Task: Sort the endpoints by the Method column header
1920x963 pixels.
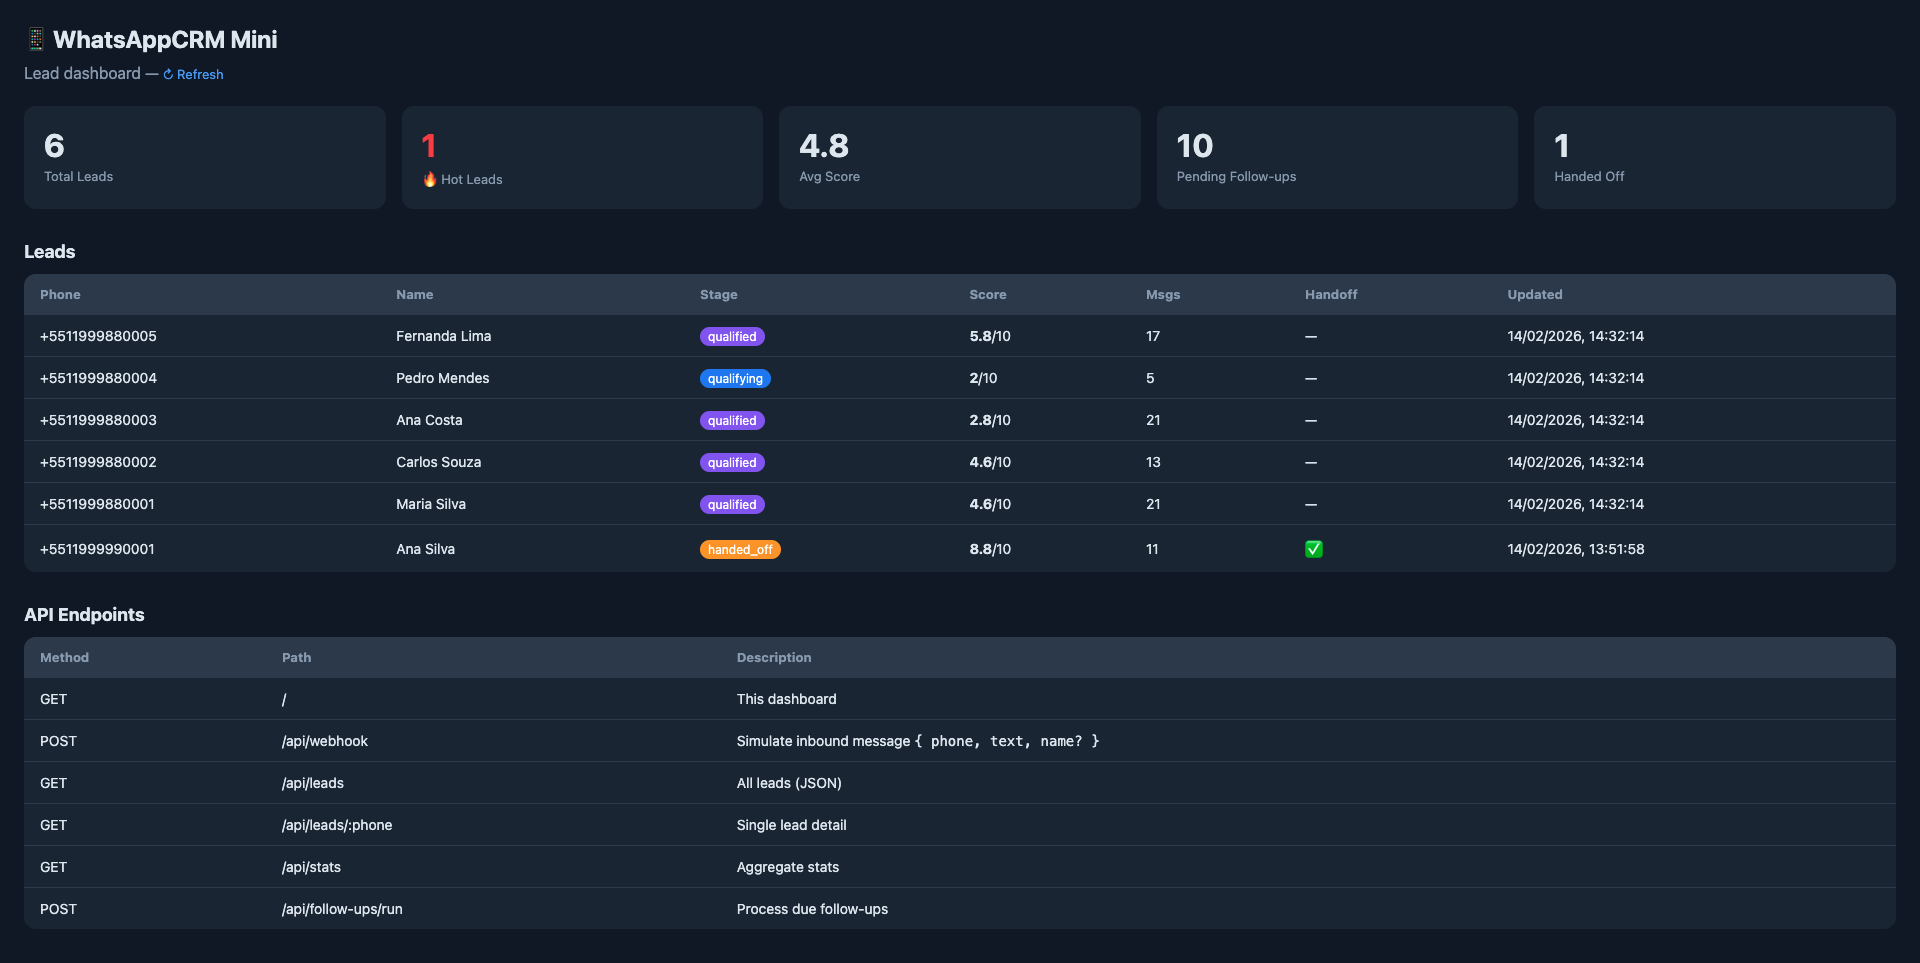Action: click(64, 657)
